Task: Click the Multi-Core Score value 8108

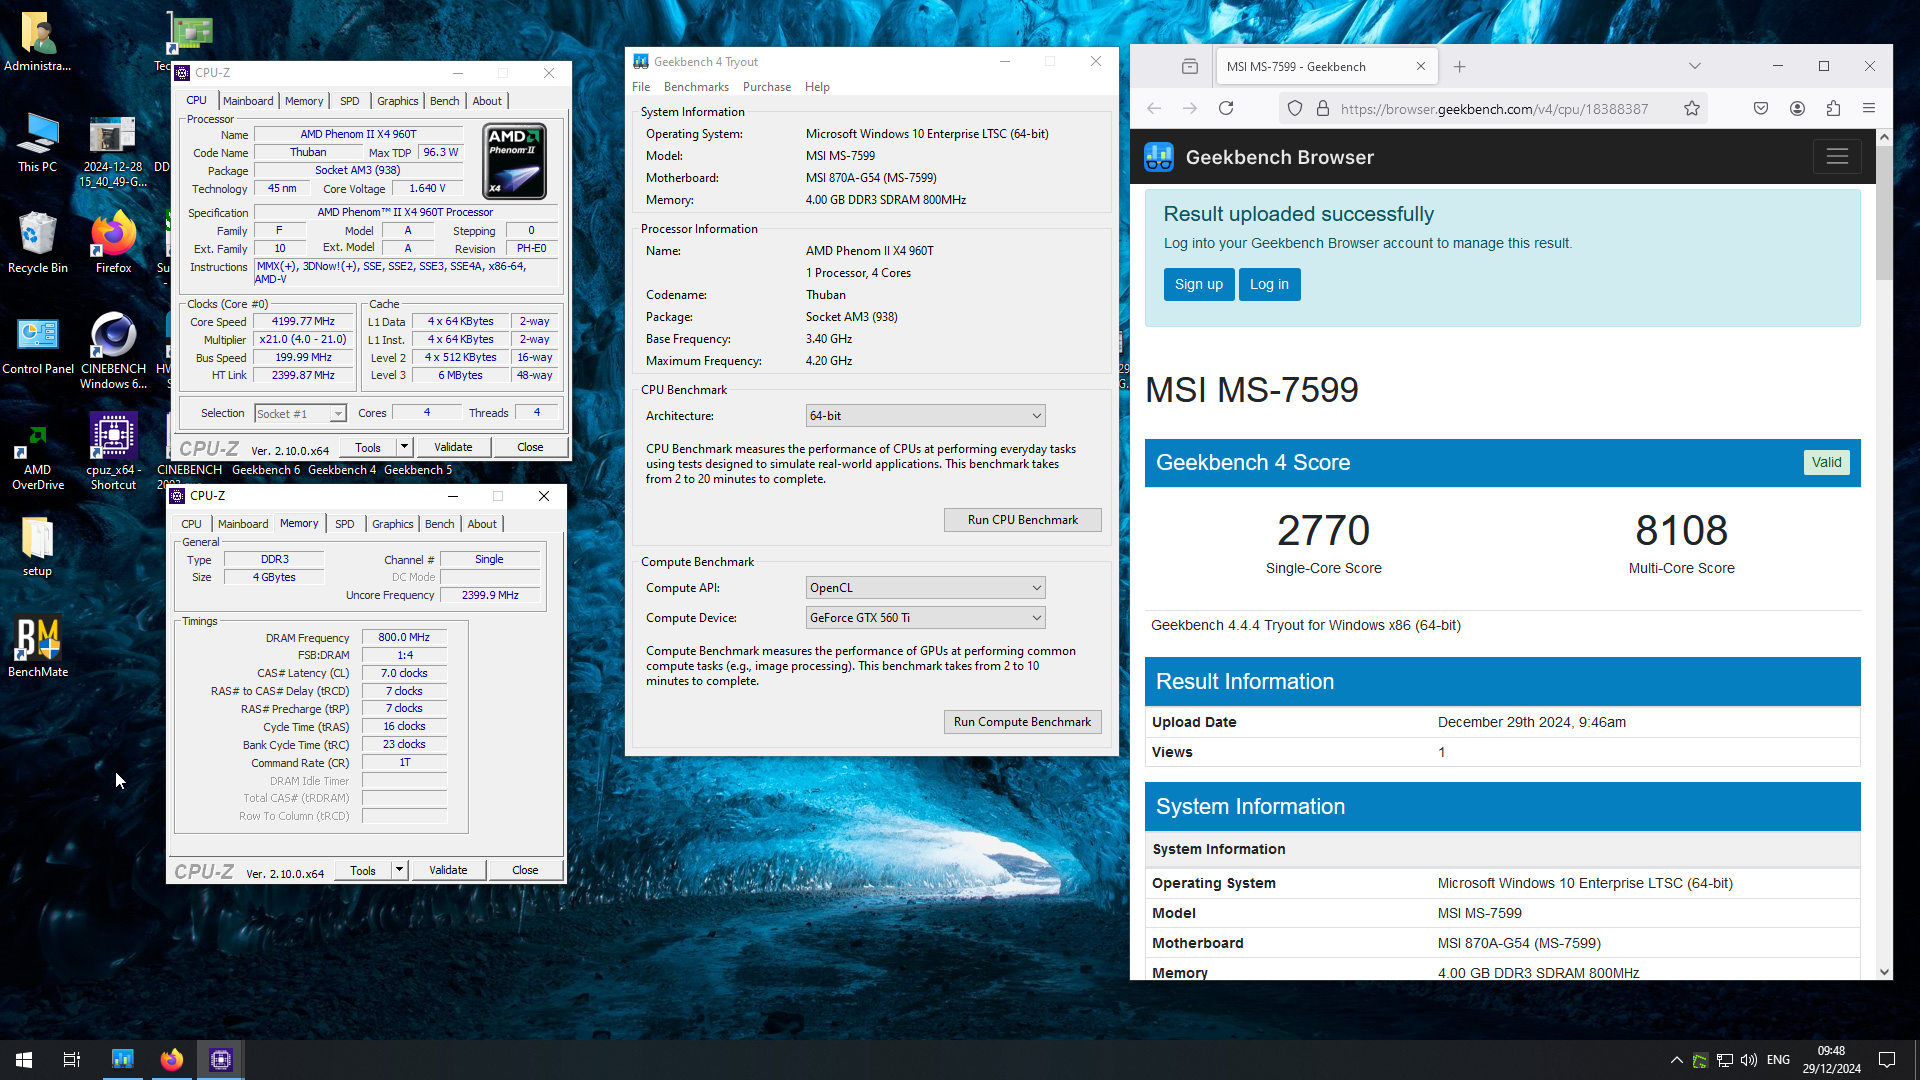Action: pyautogui.click(x=1681, y=531)
